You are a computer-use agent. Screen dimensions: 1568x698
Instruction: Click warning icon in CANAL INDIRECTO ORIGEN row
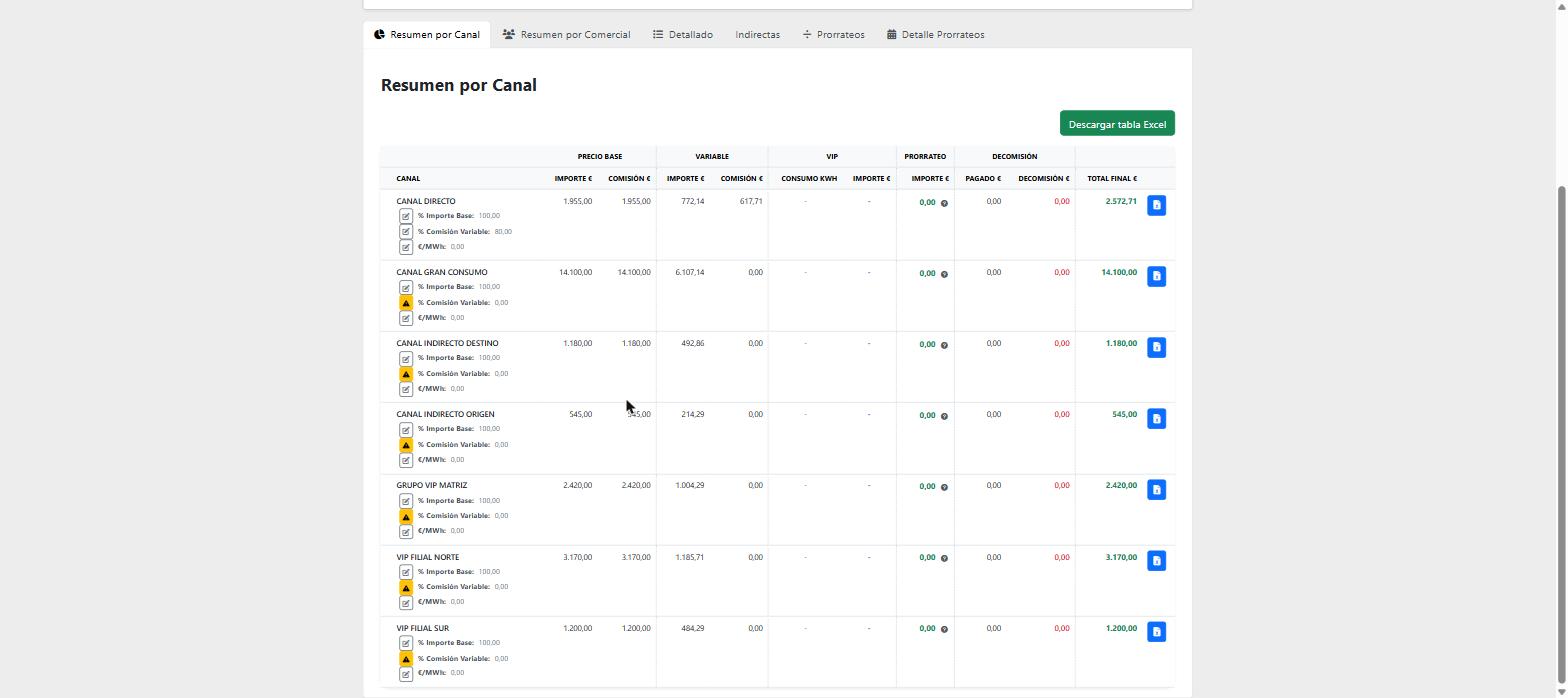[406, 445]
